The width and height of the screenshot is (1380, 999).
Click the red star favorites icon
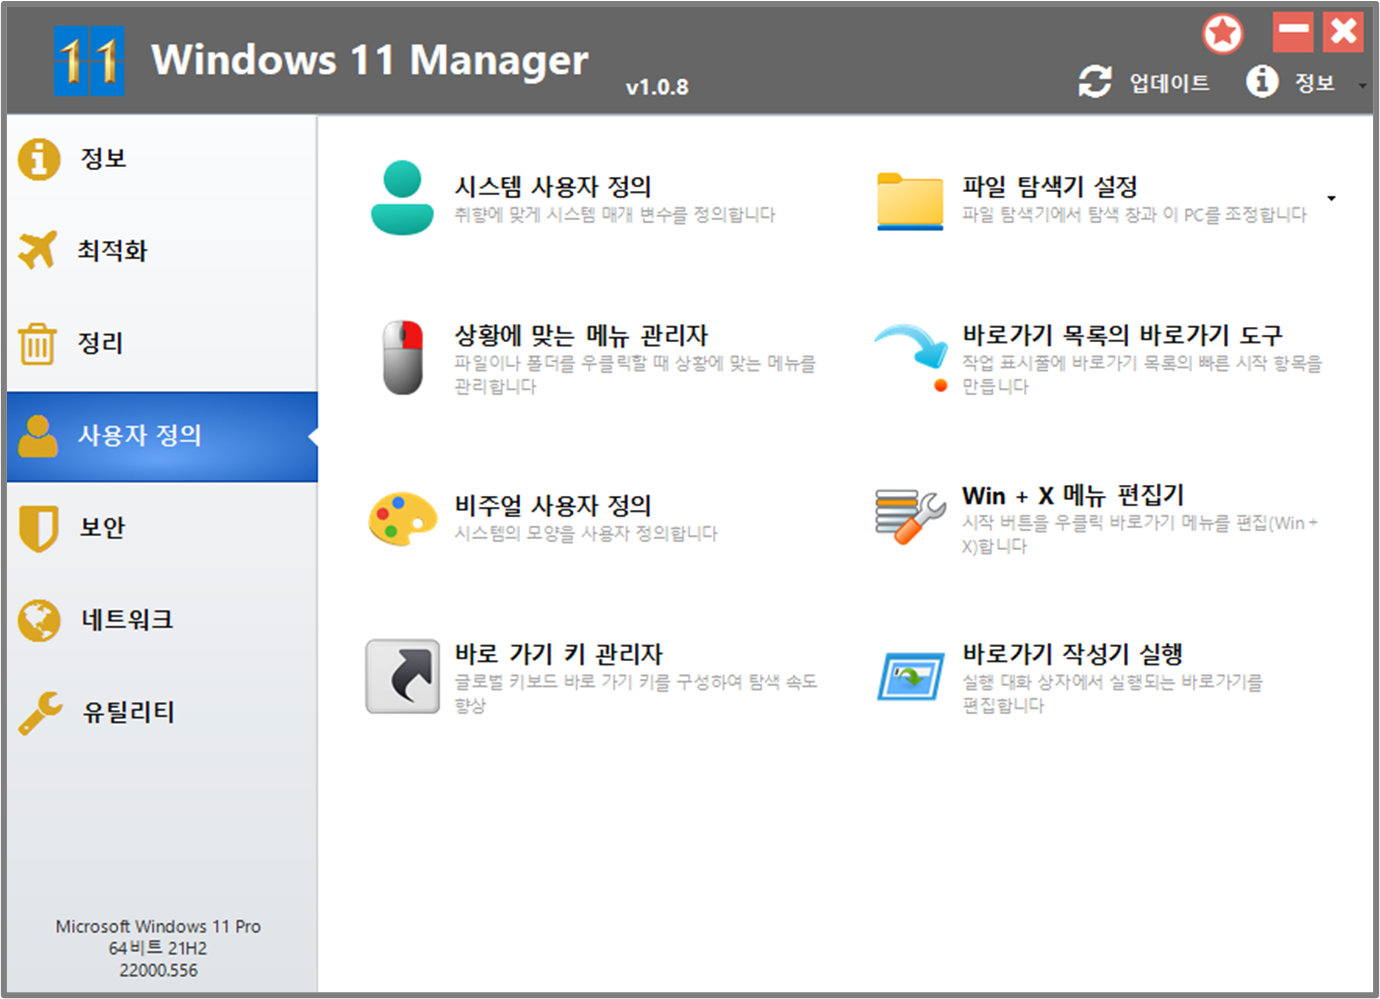point(1222,34)
